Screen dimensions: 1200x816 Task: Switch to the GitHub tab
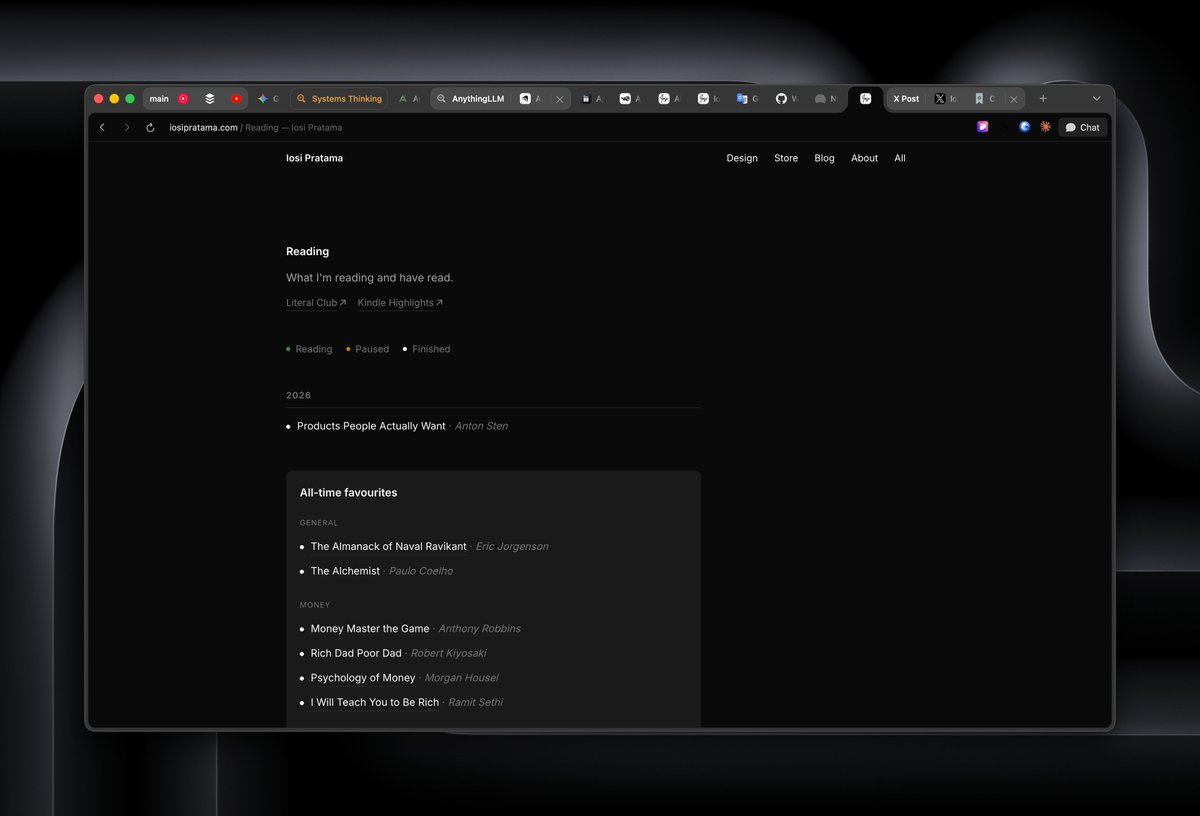point(787,99)
